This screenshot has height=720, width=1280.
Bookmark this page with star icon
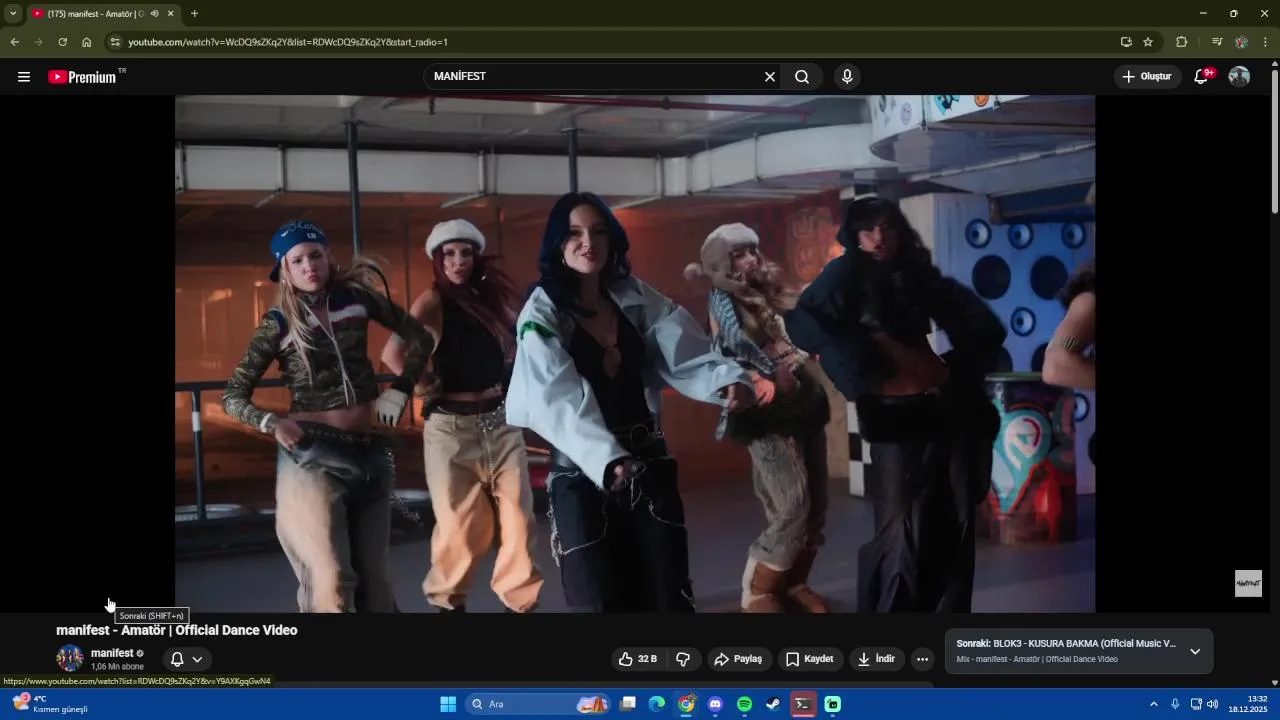pyautogui.click(x=1148, y=42)
